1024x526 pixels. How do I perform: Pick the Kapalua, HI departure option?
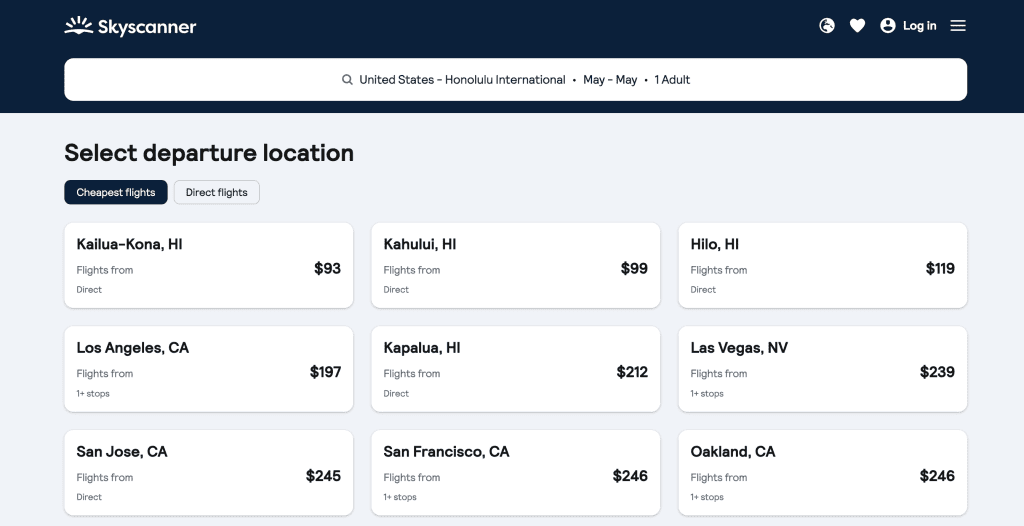click(515, 369)
